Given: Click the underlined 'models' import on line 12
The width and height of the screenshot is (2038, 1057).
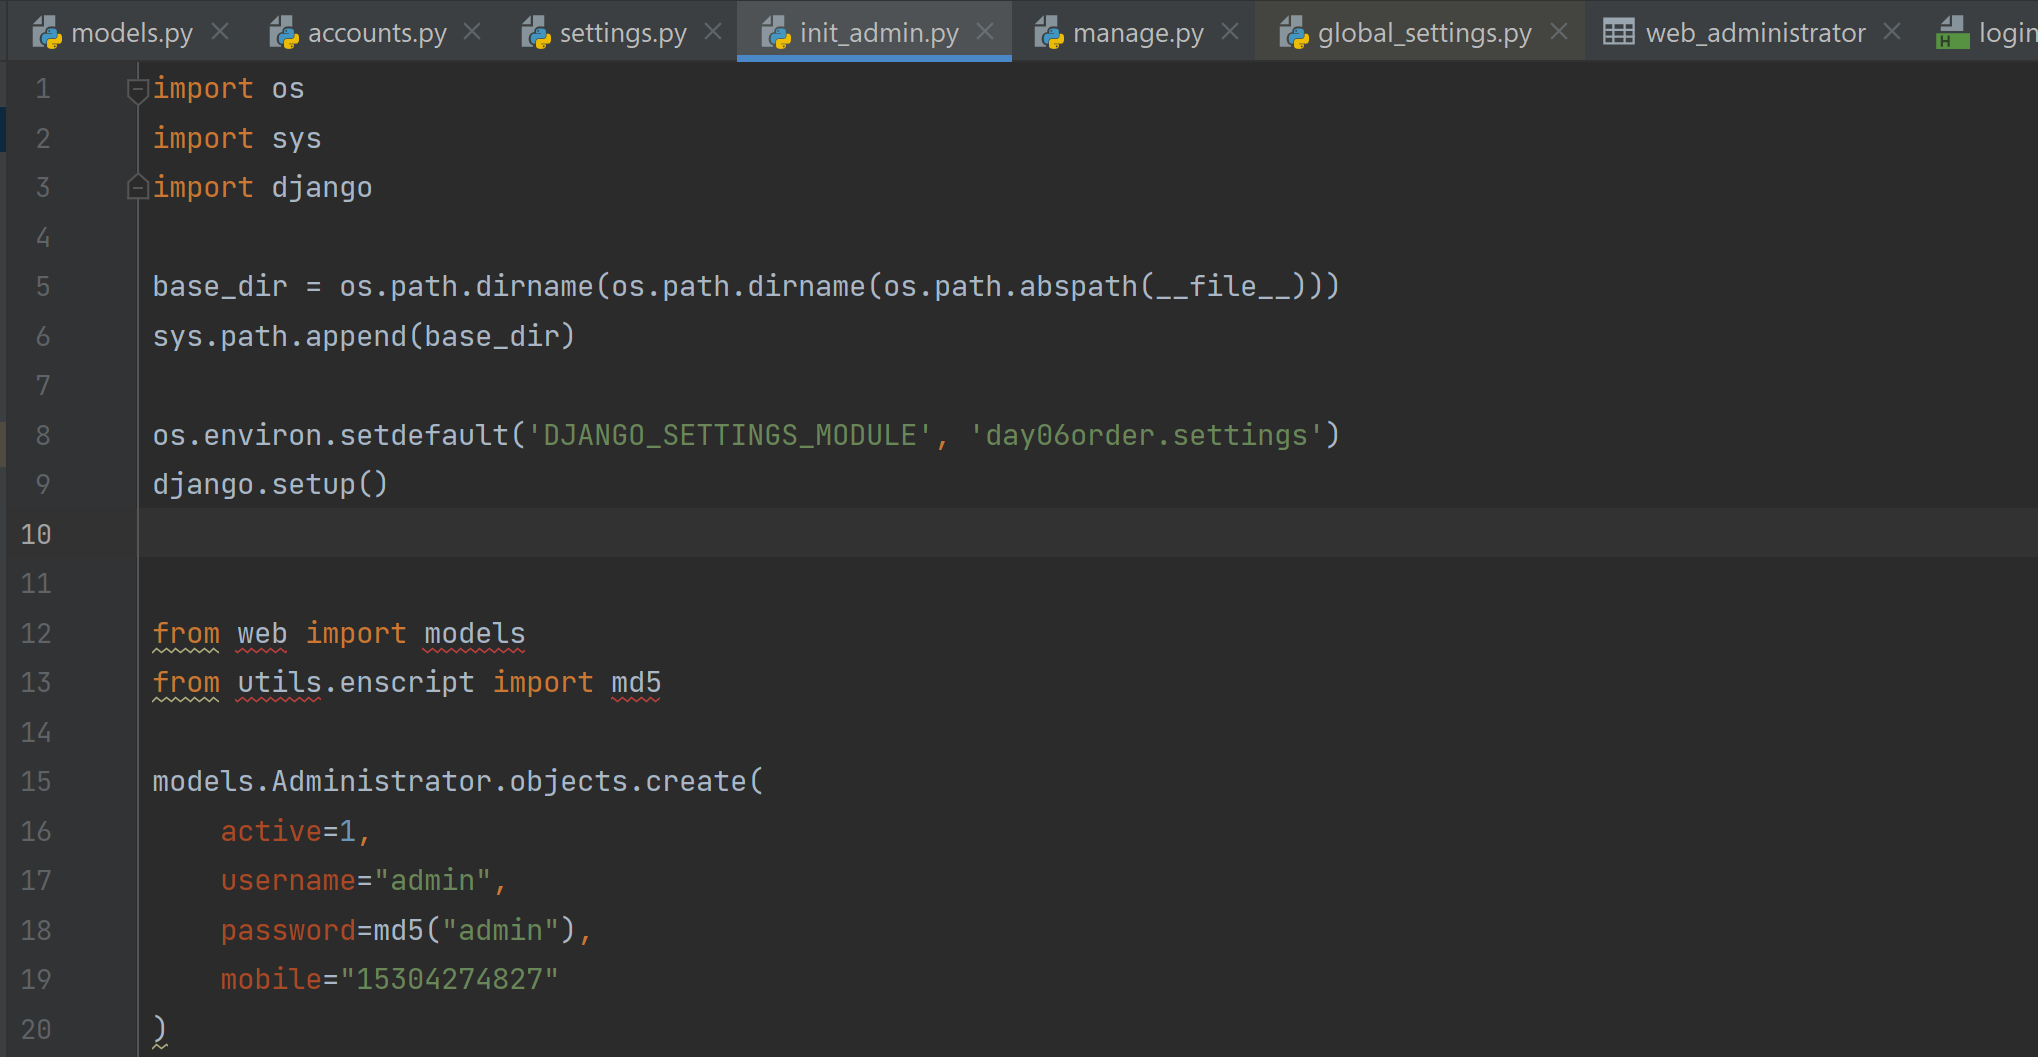Looking at the screenshot, I should tap(475, 633).
